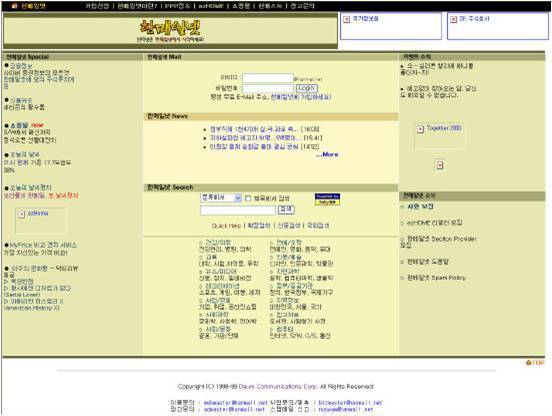The image size is (552, 416).
Task: Click the password input field
Action: pos(268,88)
